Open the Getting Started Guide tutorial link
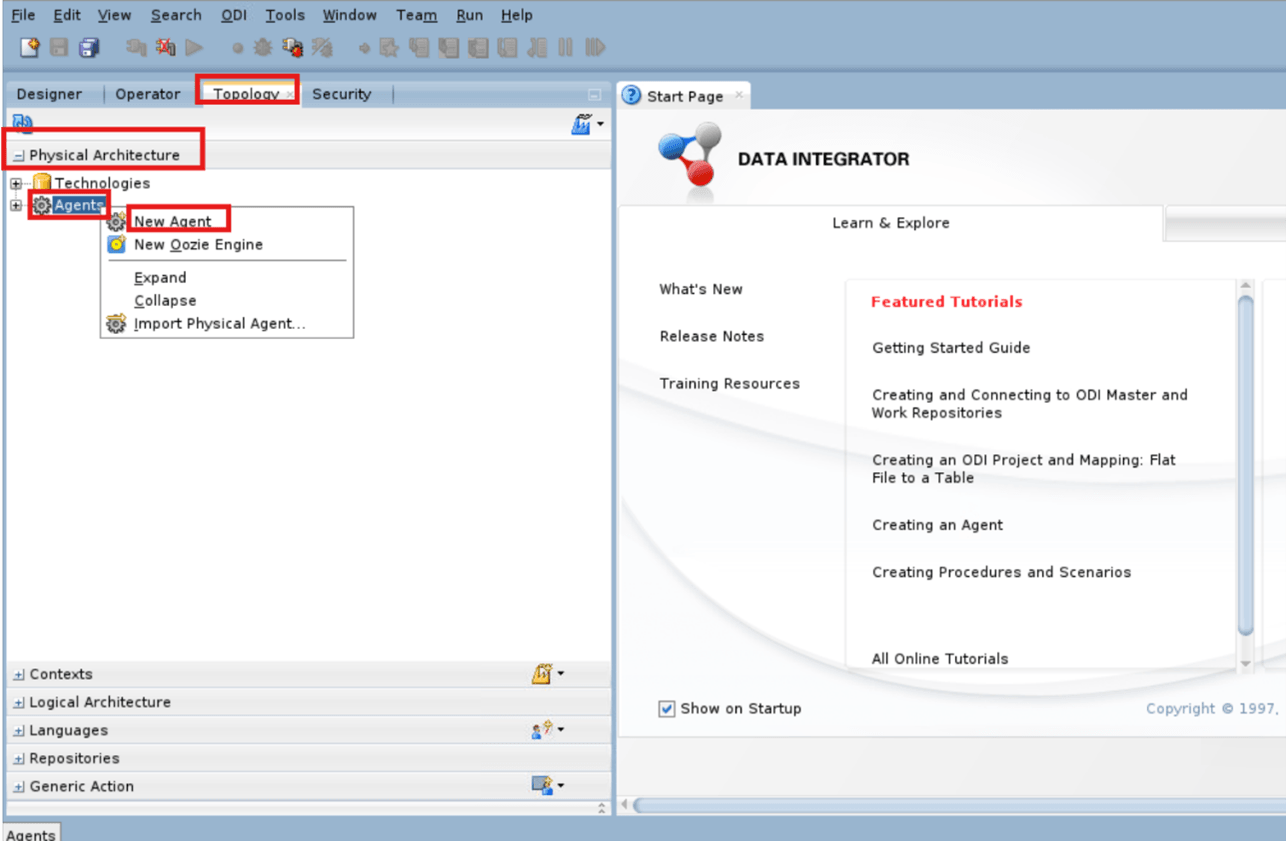The image size is (1286, 841). point(950,347)
